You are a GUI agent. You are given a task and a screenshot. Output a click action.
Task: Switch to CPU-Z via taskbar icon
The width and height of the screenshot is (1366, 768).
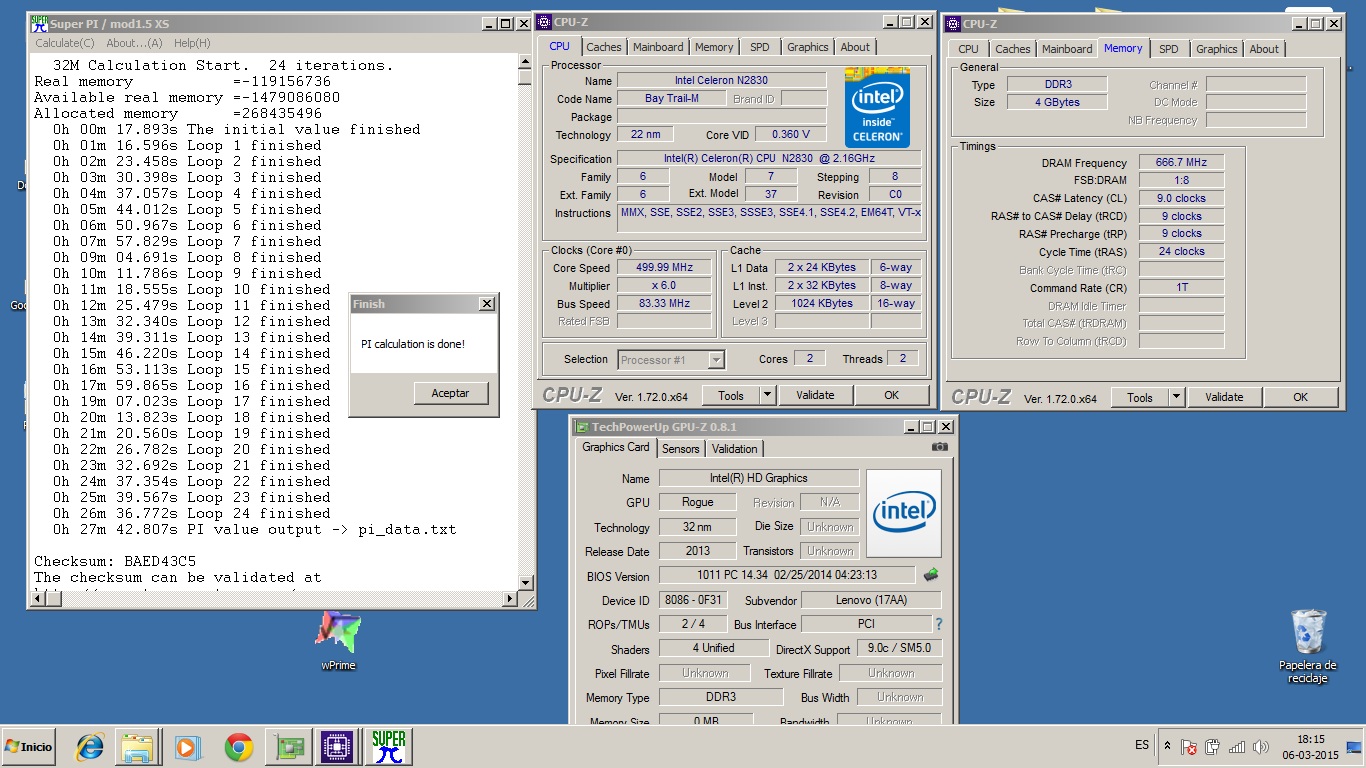coord(338,747)
